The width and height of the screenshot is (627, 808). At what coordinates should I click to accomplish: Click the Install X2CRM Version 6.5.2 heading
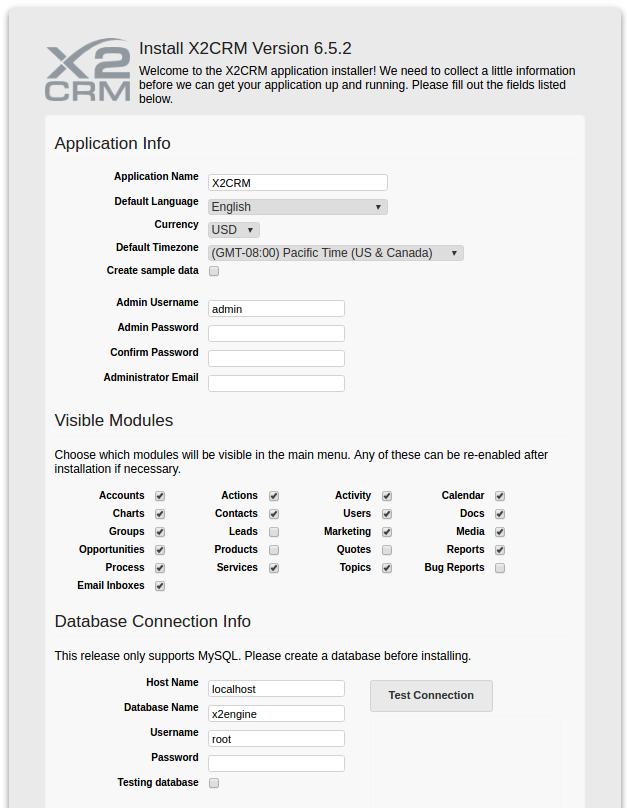pyautogui.click(x=245, y=48)
